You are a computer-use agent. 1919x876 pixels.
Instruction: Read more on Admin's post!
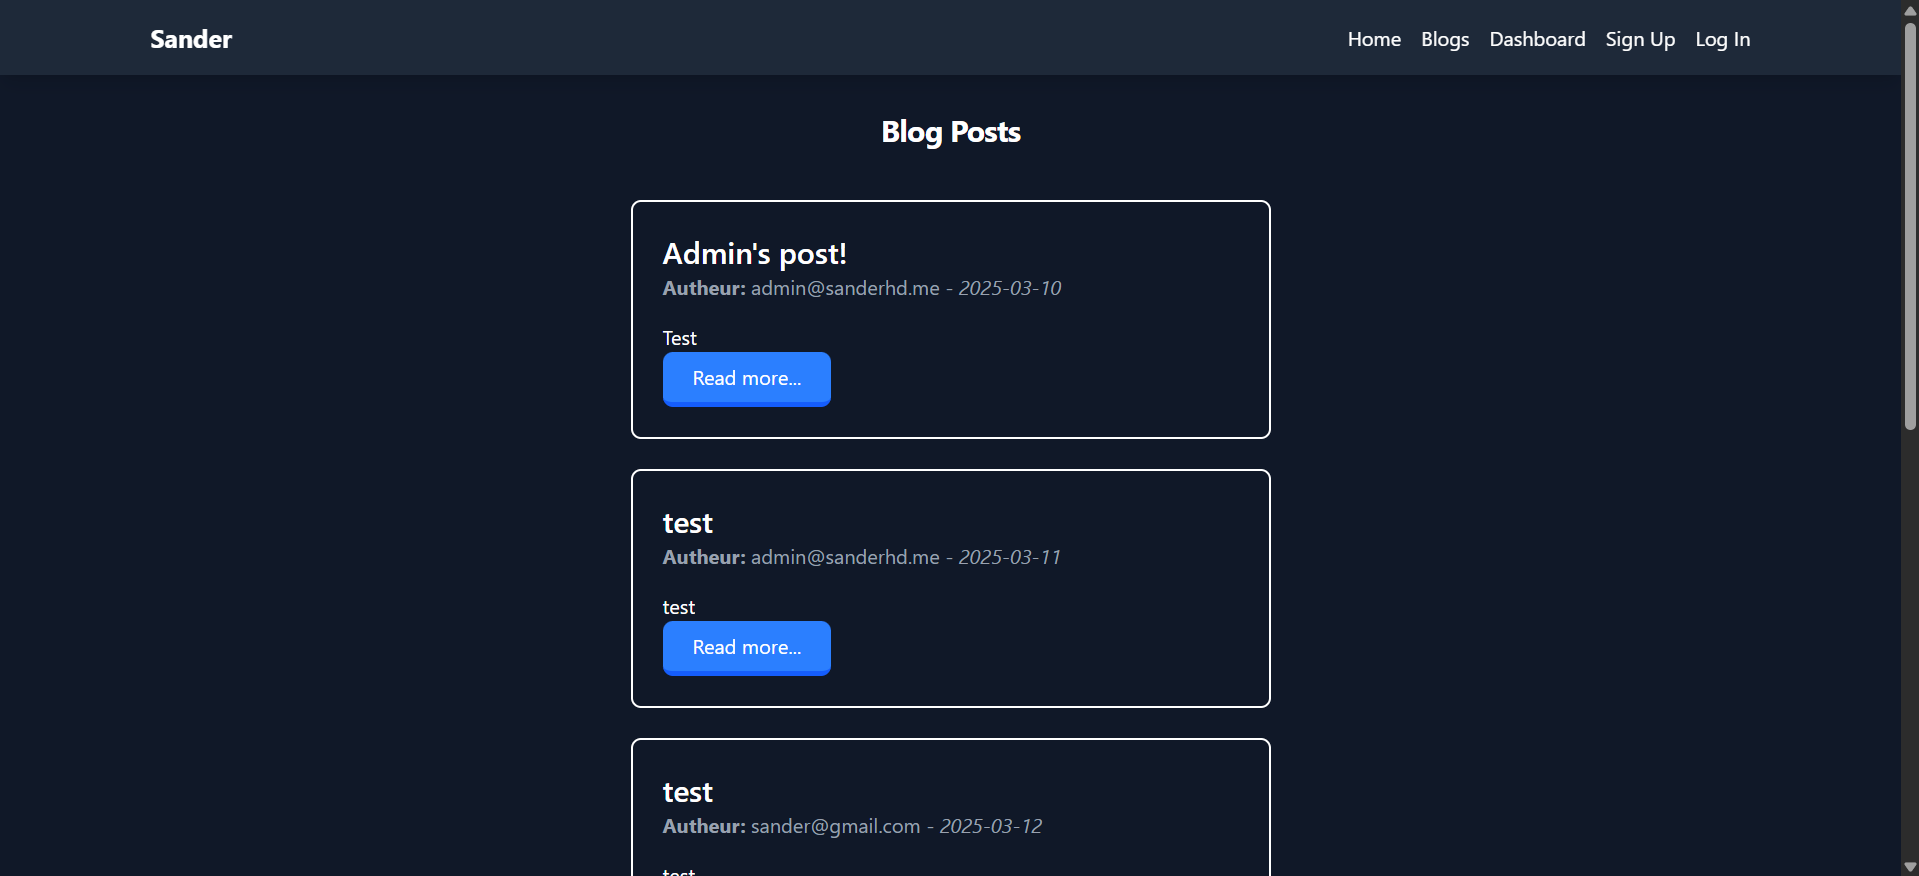[x=746, y=379]
